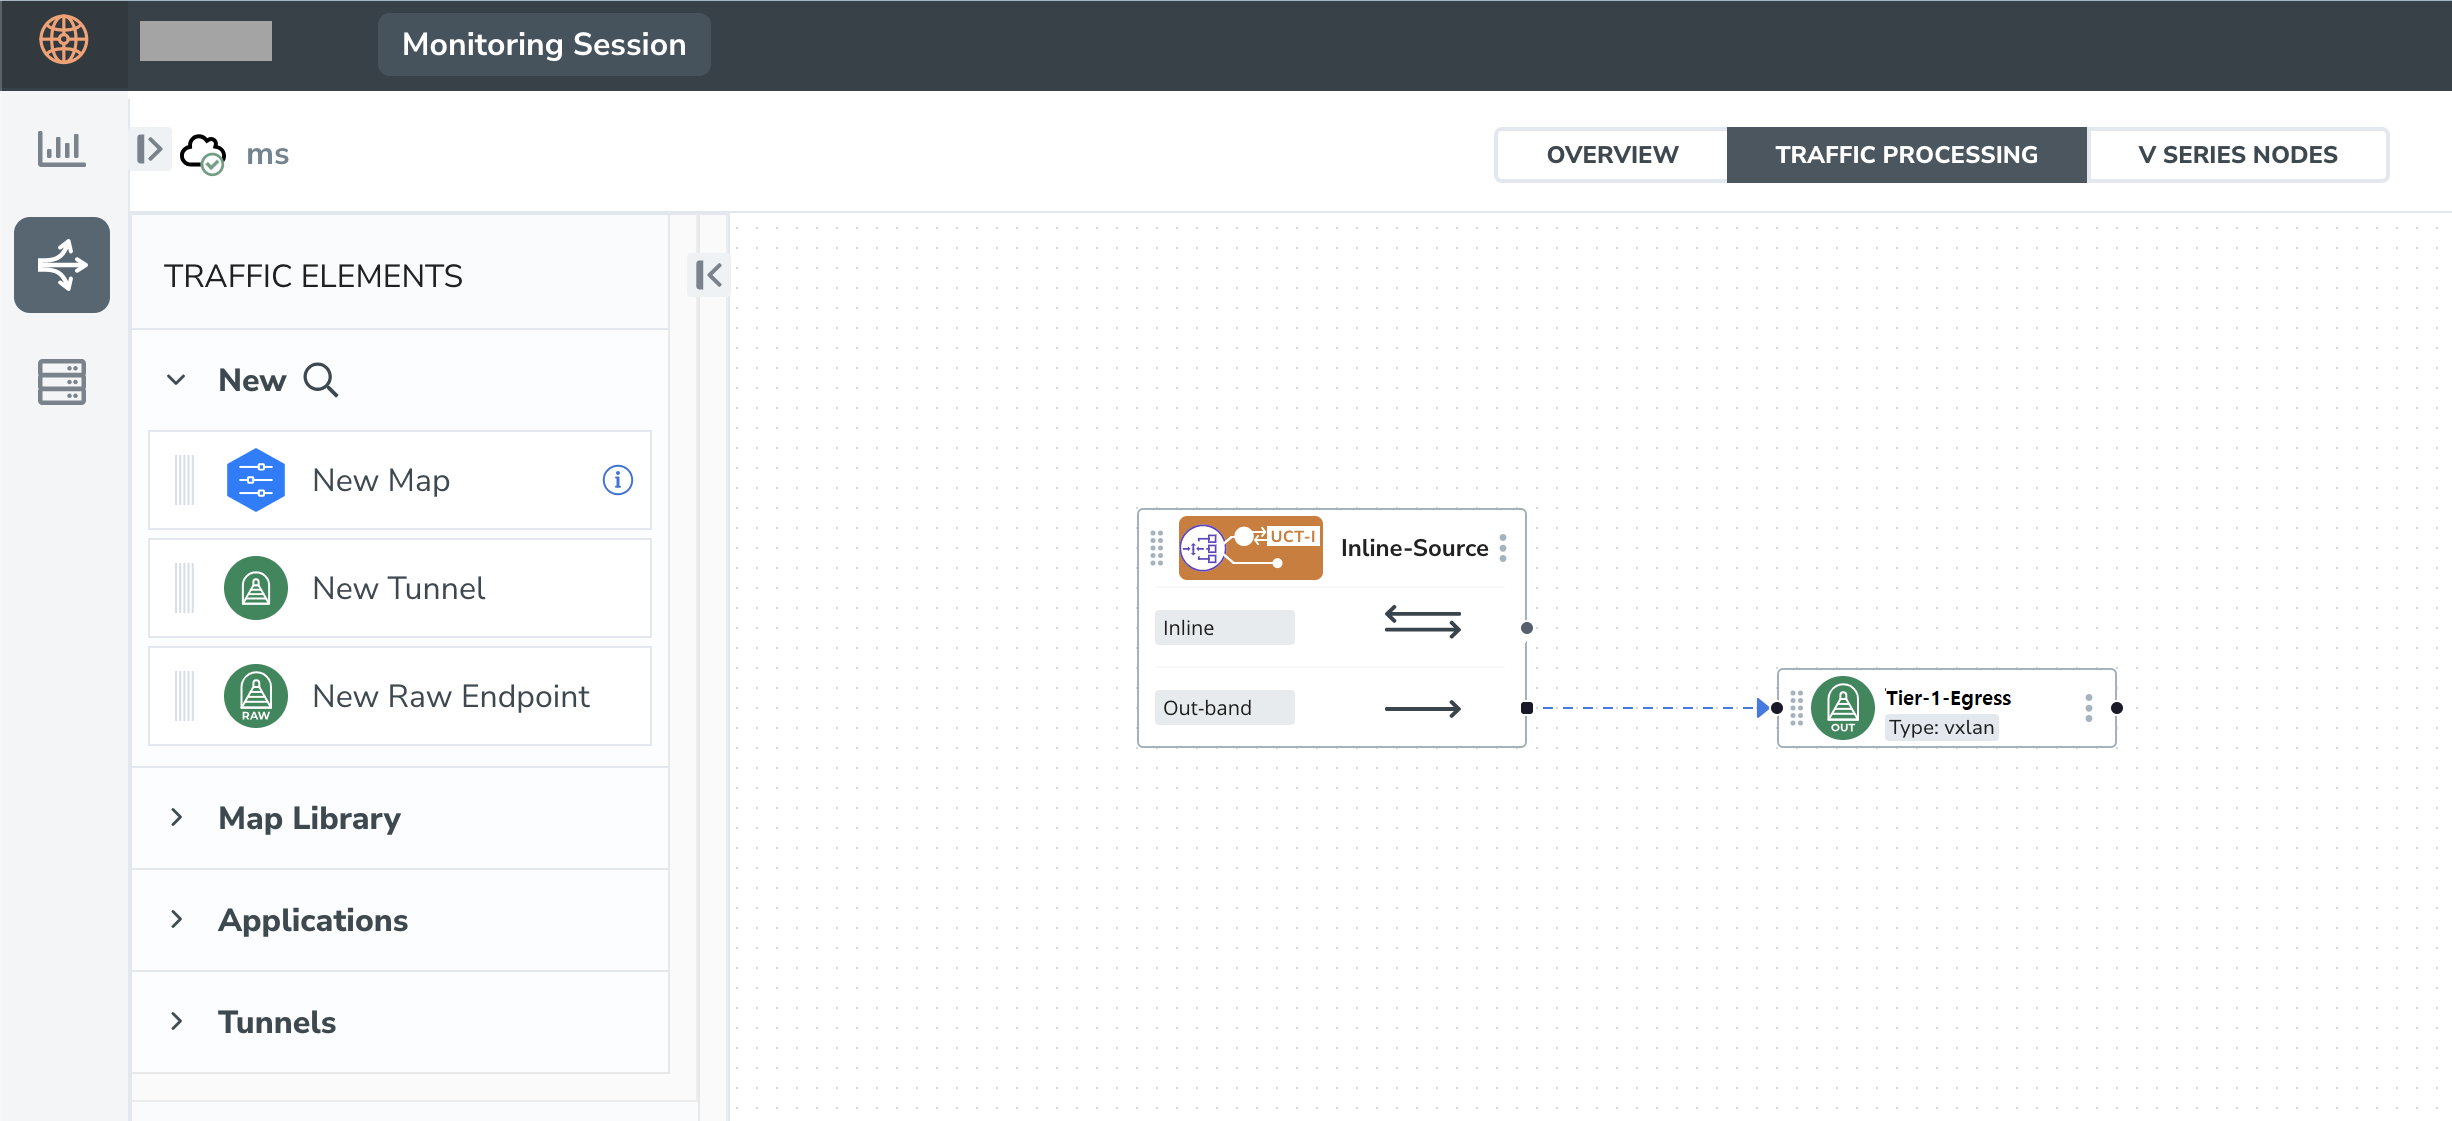Collapse the Traffic Elements panel
Viewport: 2452px width, 1121px height.
[x=709, y=275]
